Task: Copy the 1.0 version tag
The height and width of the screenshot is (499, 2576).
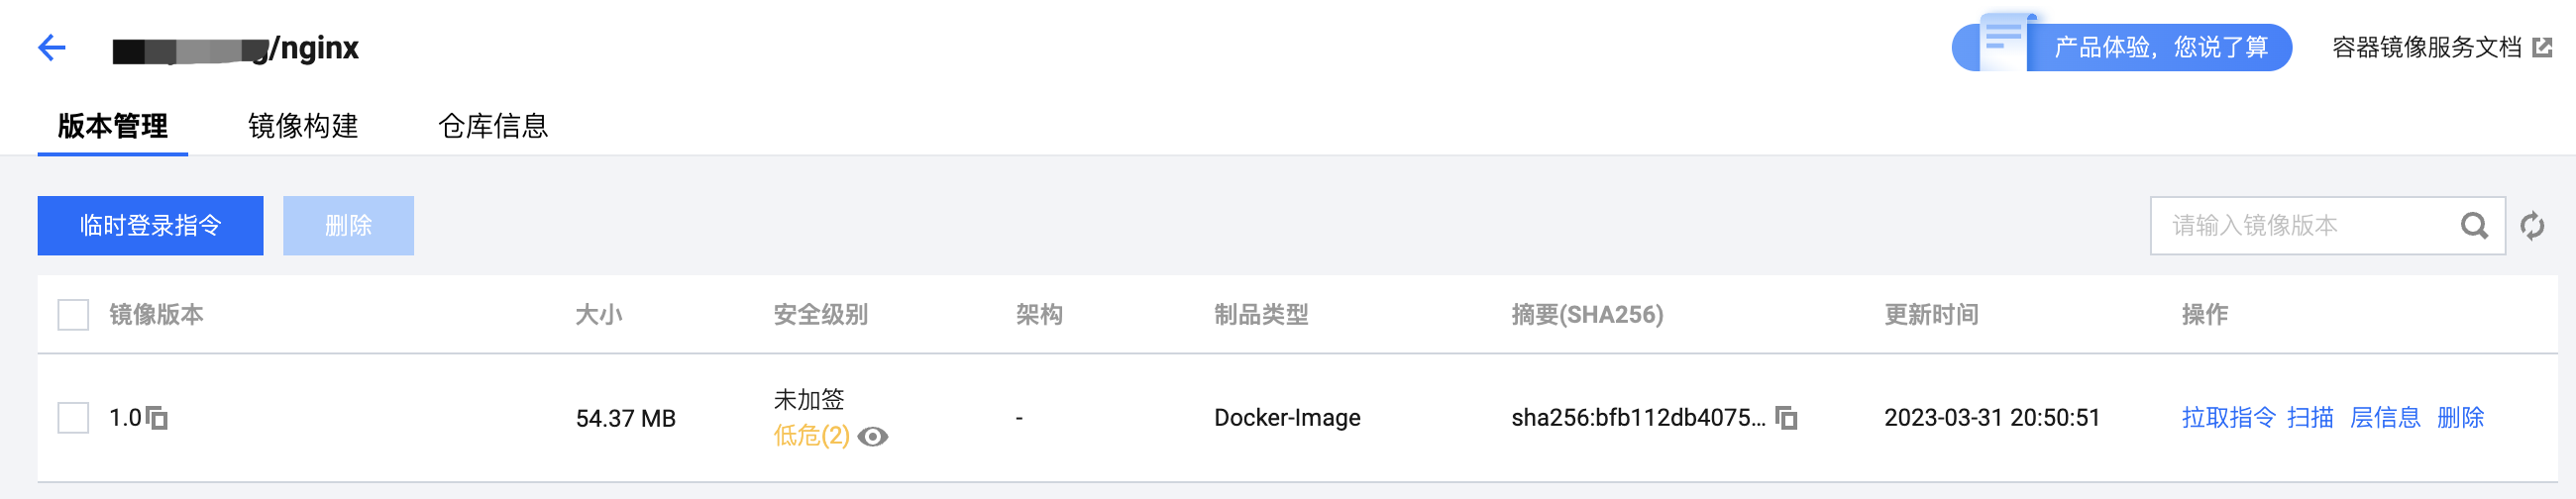Action: 157,418
